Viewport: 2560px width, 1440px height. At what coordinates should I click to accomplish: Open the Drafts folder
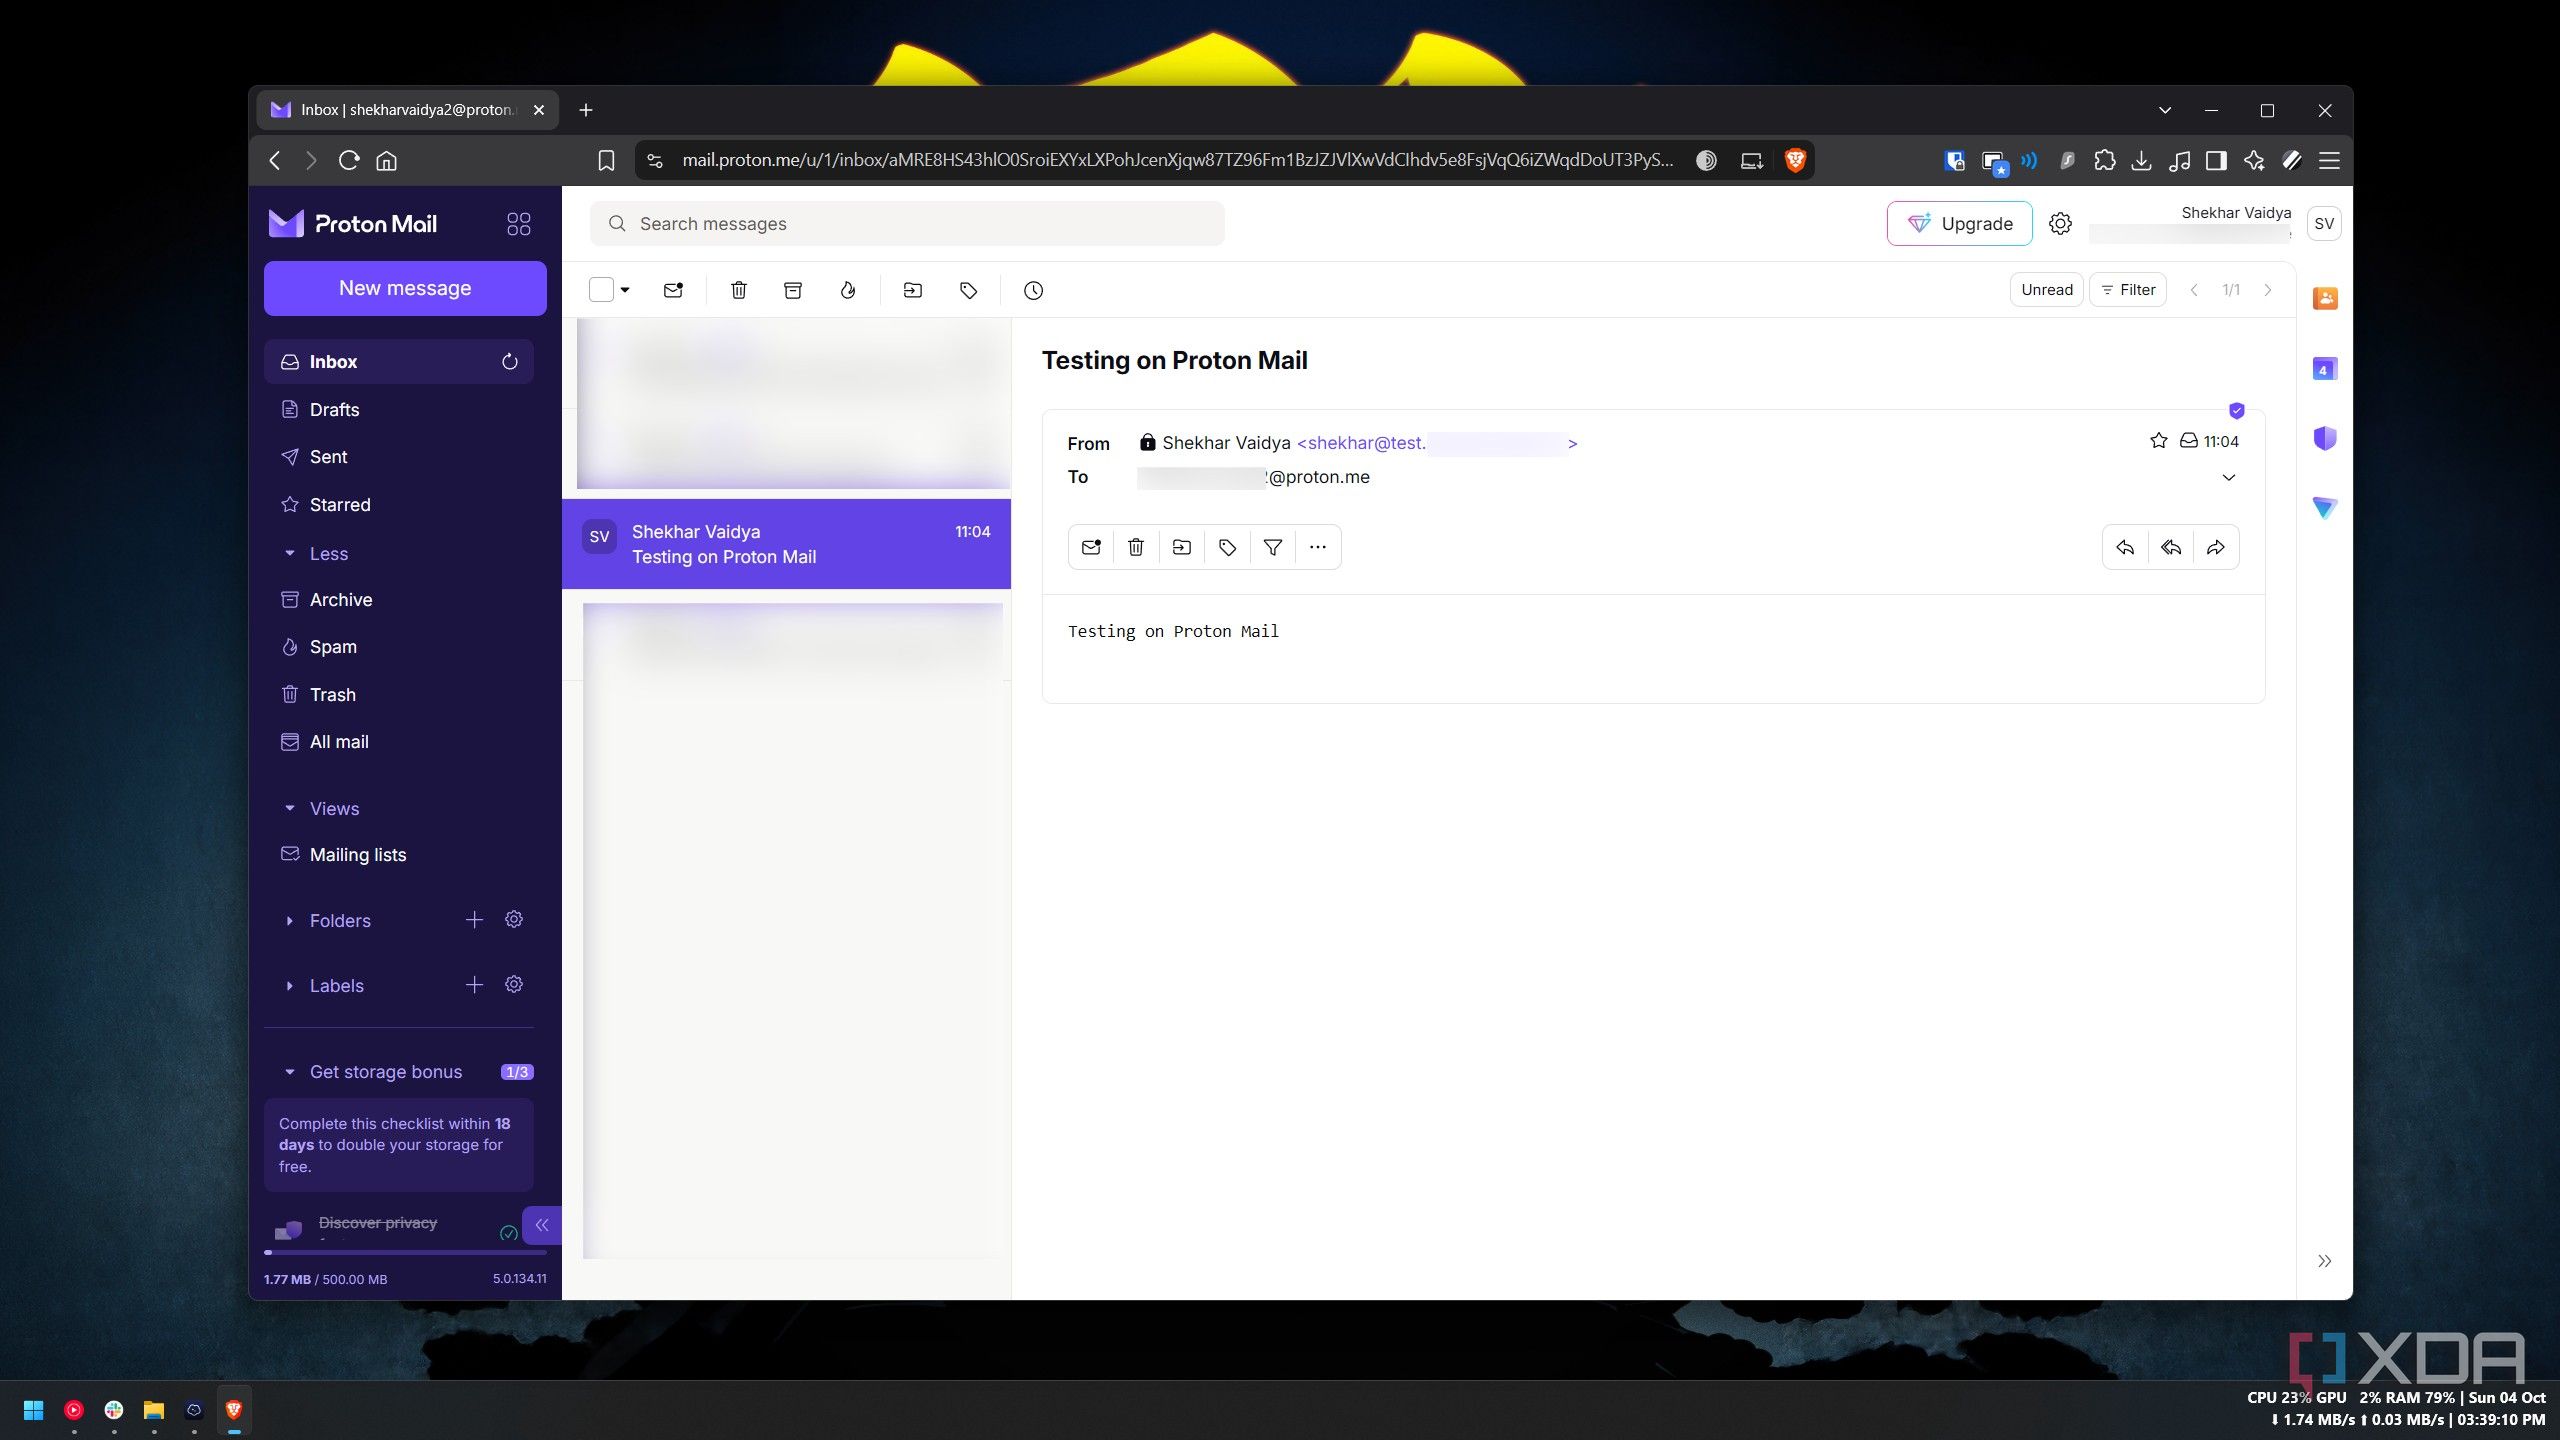[399, 410]
